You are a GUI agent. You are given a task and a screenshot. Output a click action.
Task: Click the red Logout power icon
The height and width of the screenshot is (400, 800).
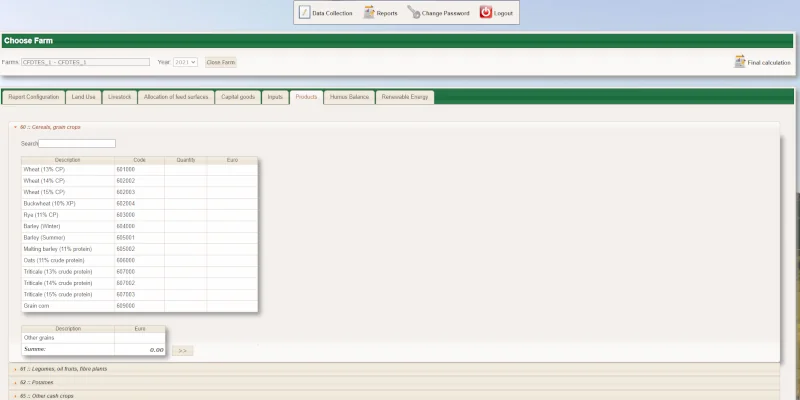pos(486,13)
